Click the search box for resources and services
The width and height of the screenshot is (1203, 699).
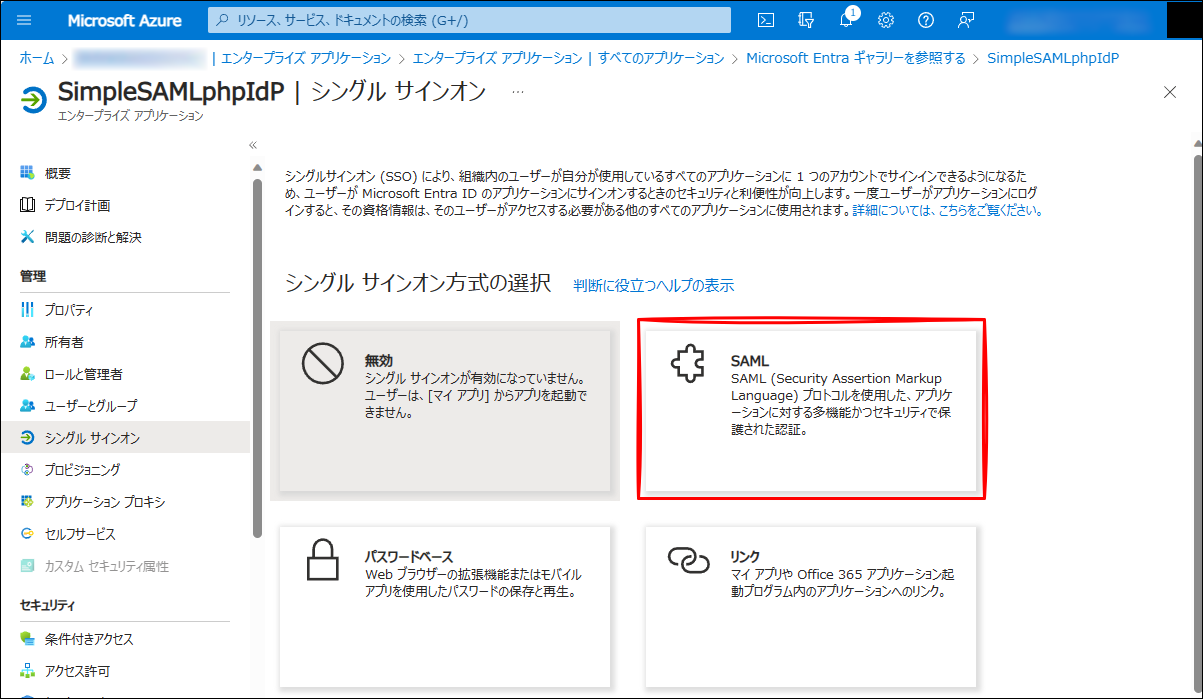point(470,20)
